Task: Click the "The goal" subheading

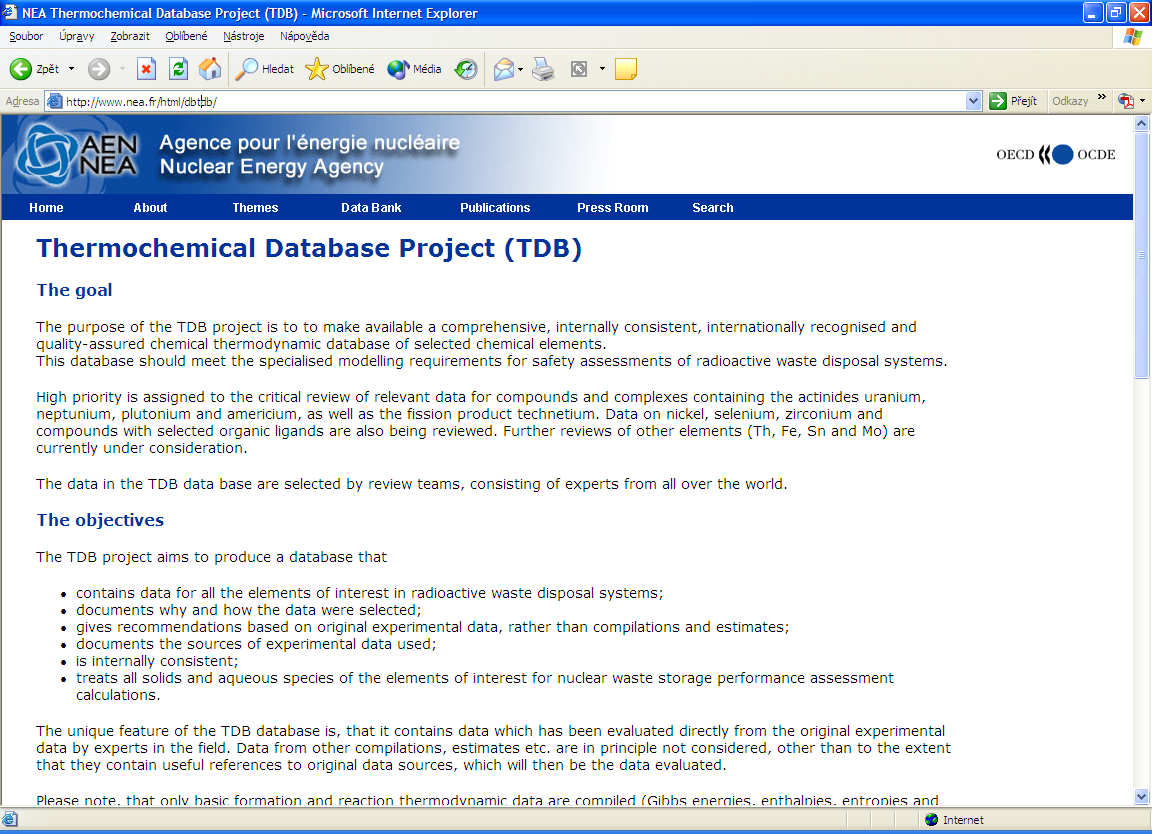Action: [x=74, y=290]
